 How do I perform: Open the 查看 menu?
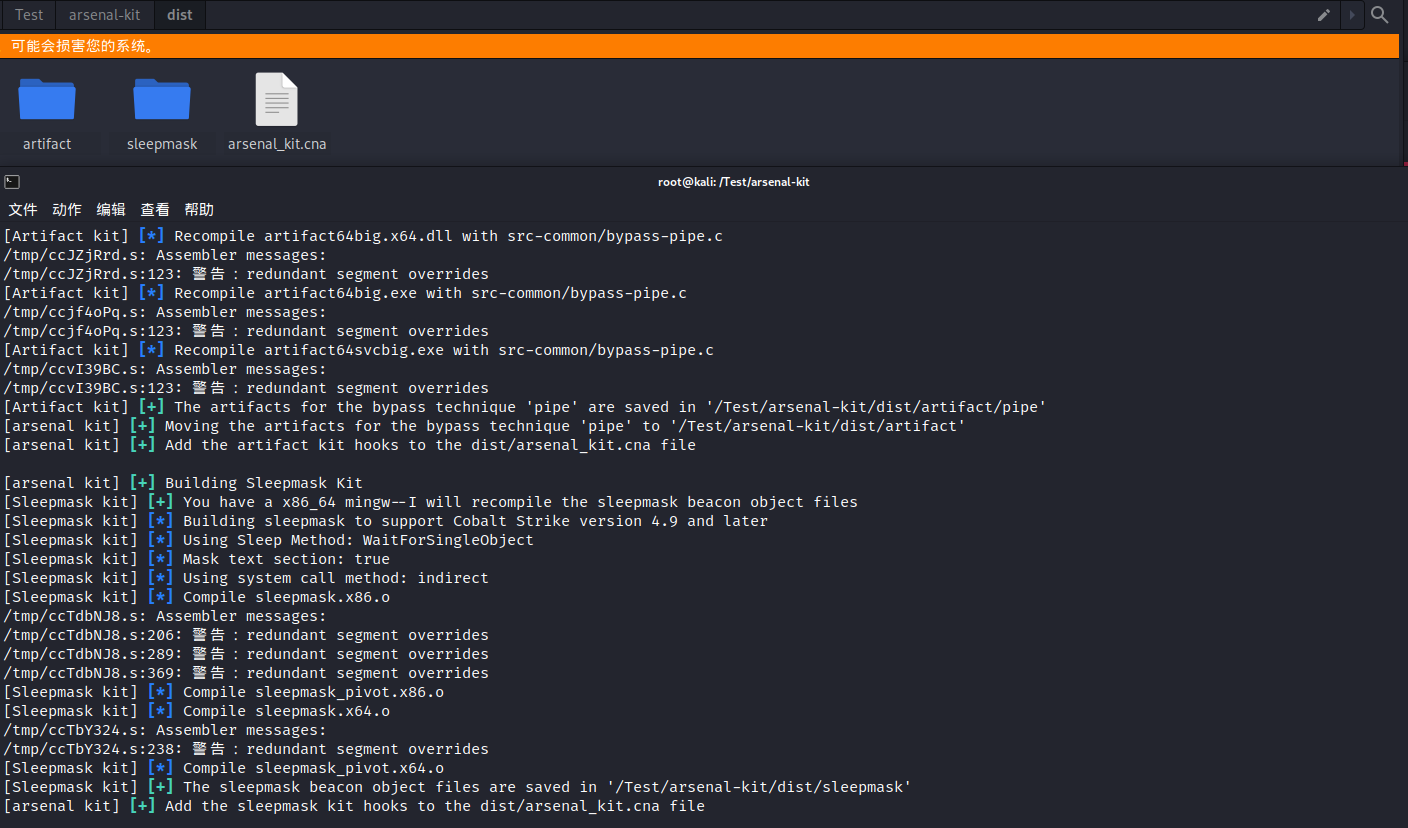(x=155, y=209)
